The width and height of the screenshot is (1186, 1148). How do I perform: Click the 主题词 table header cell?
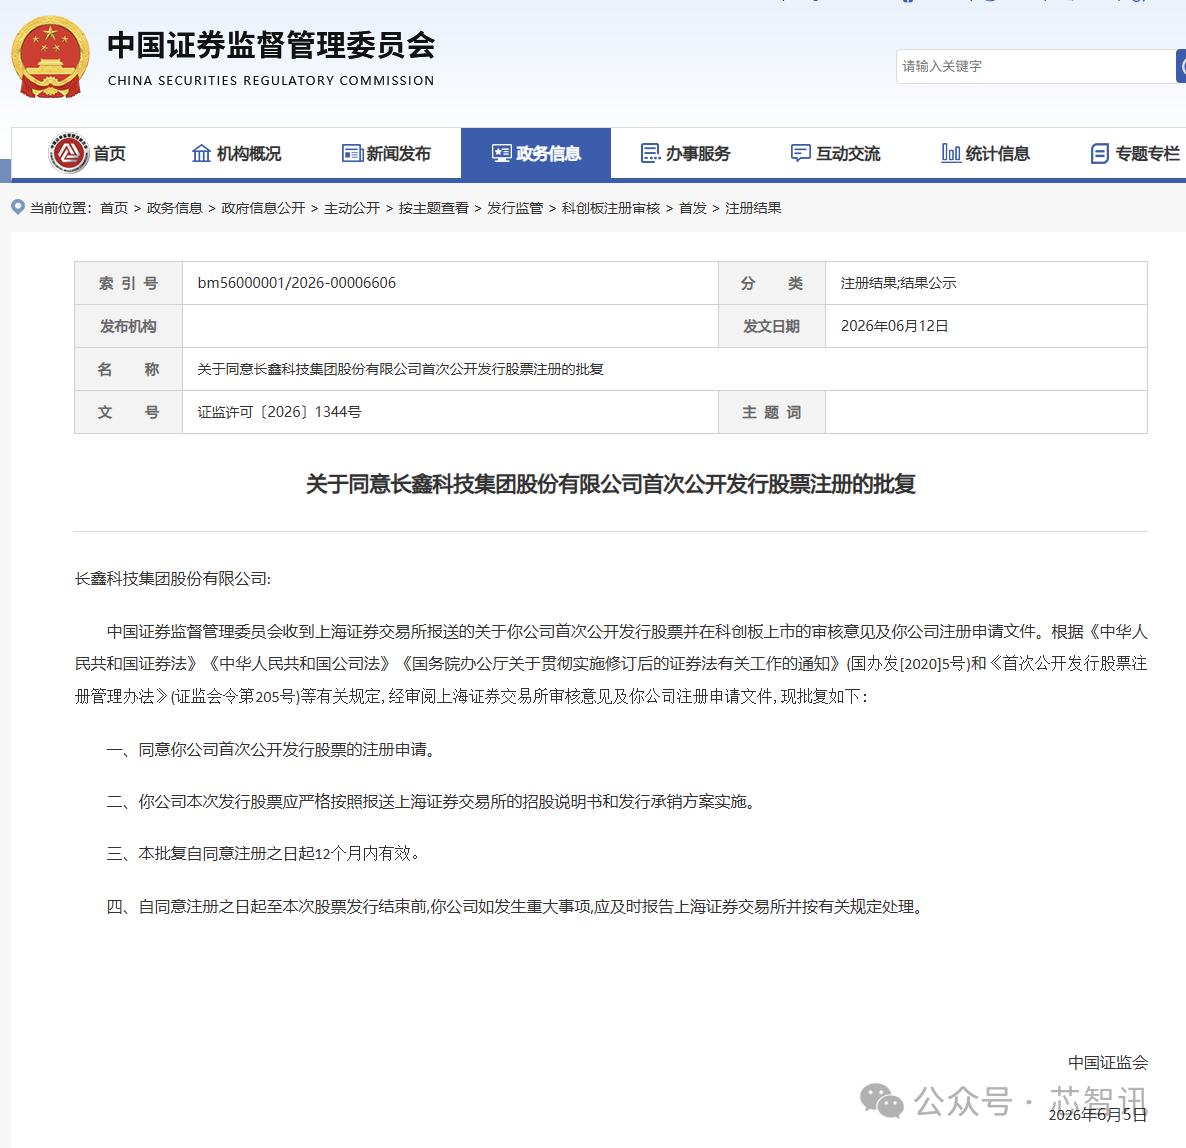[772, 412]
